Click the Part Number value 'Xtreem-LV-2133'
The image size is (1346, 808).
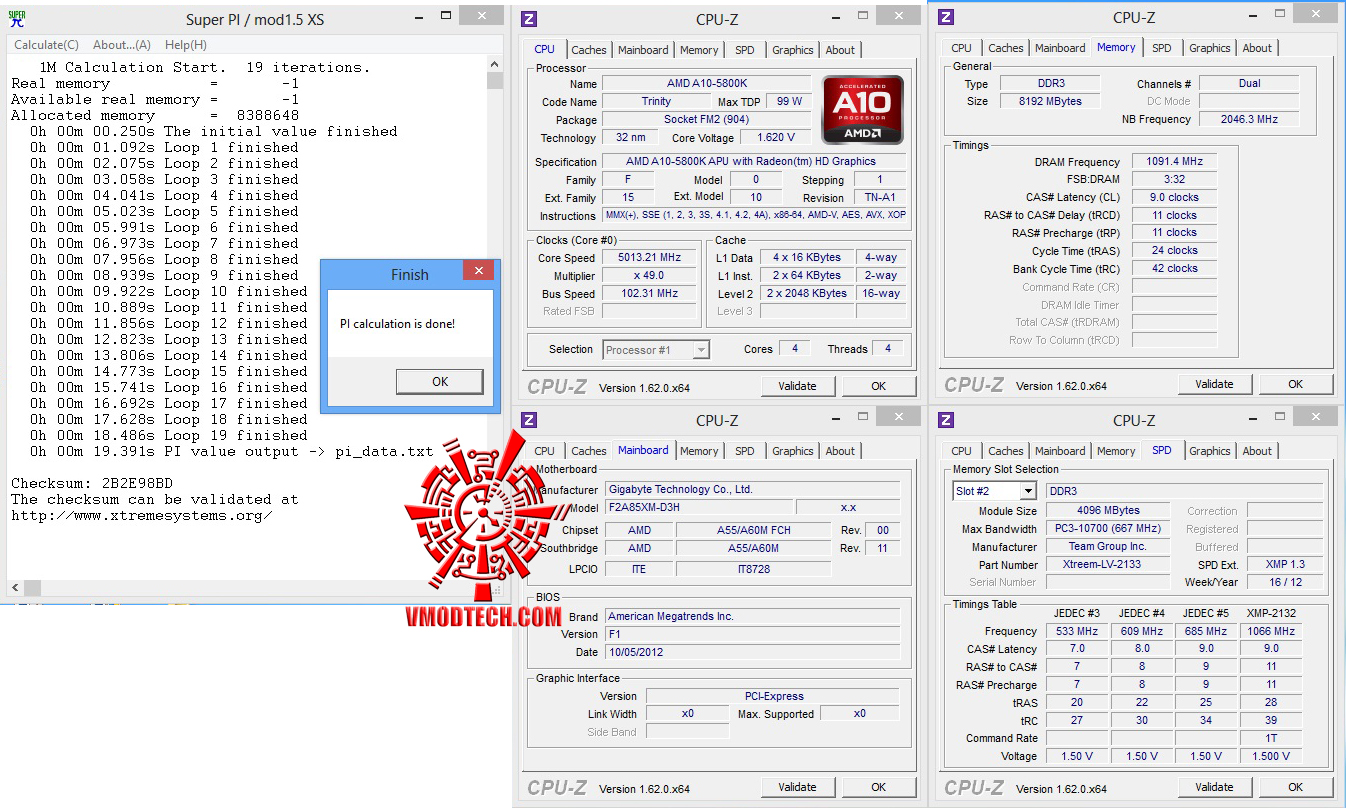pos(1106,564)
